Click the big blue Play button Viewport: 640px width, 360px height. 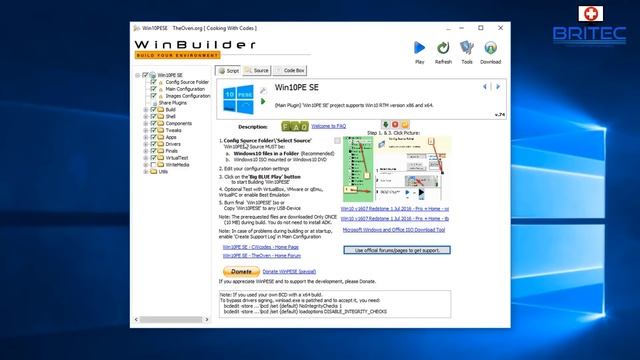pyautogui.click(x=419, y=48)
